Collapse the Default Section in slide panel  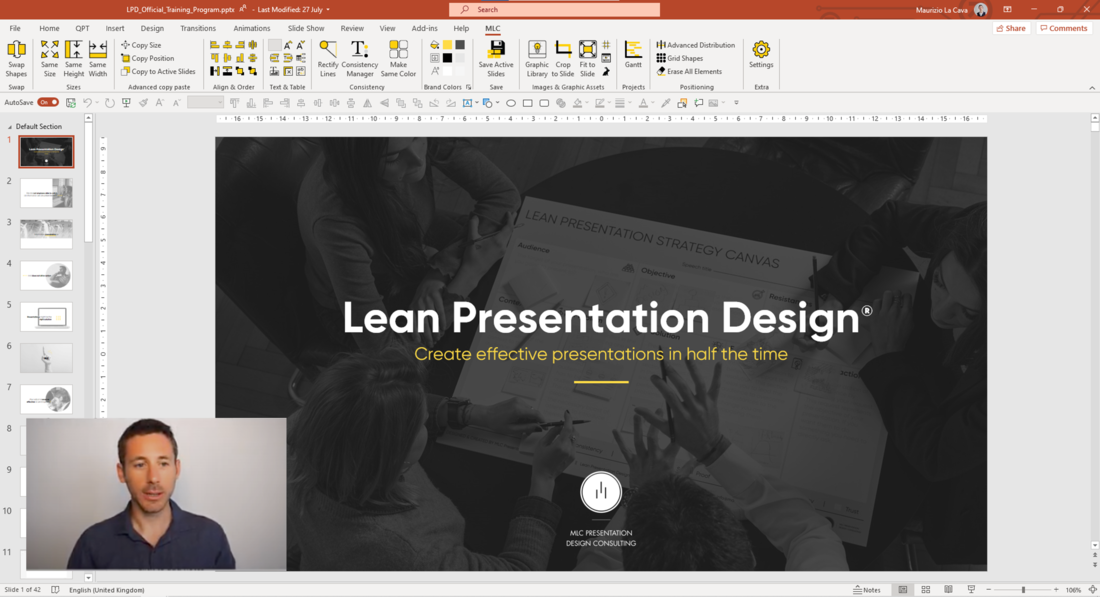click(10, 127)
